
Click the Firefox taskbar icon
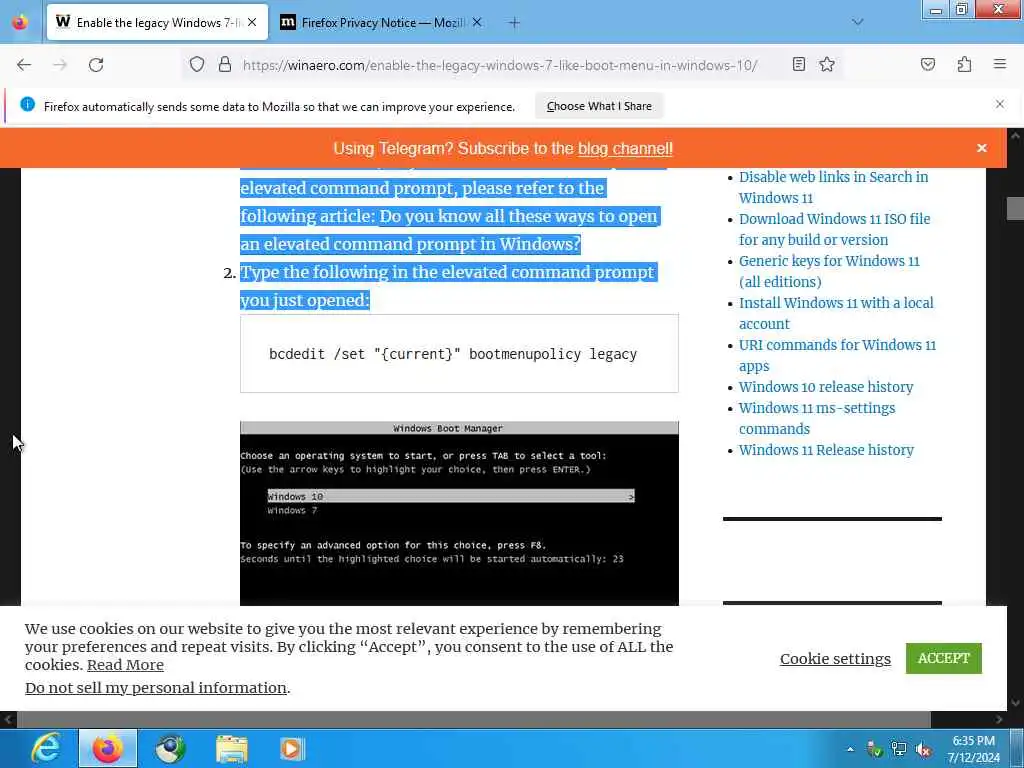point(108,748)
